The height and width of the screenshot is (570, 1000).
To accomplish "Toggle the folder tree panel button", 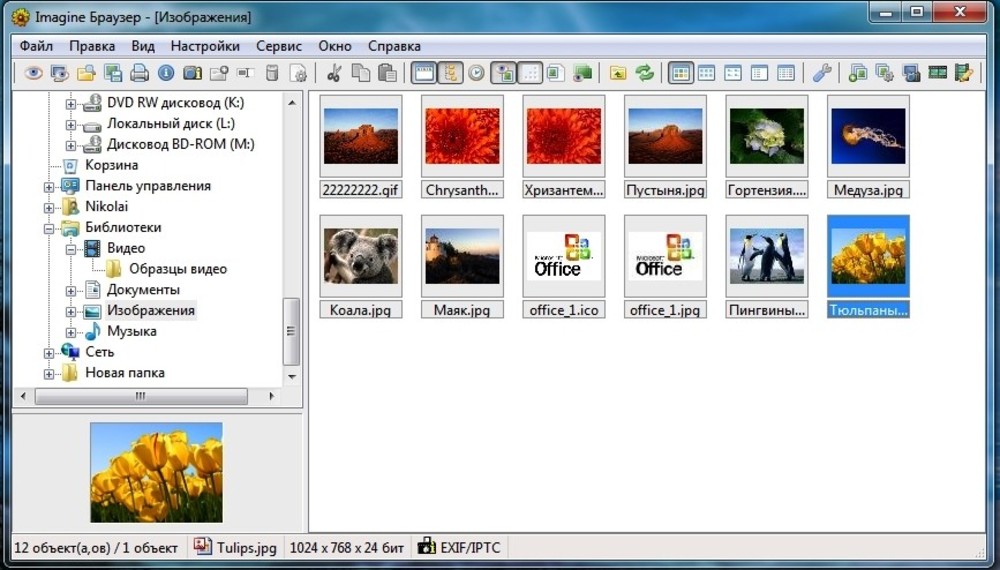I will (x=450, y=73).
